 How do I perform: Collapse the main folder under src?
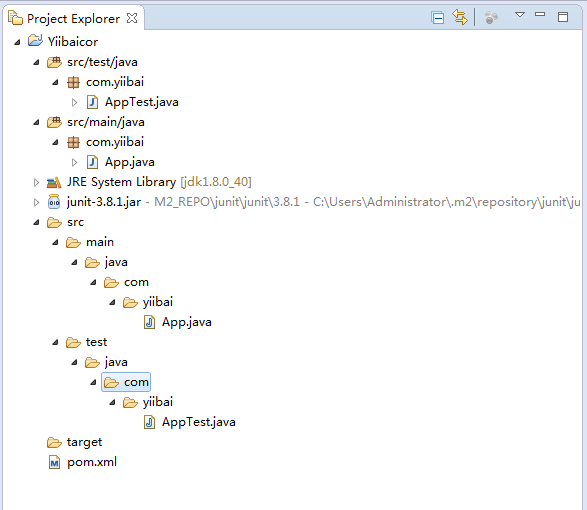point(55,242)
